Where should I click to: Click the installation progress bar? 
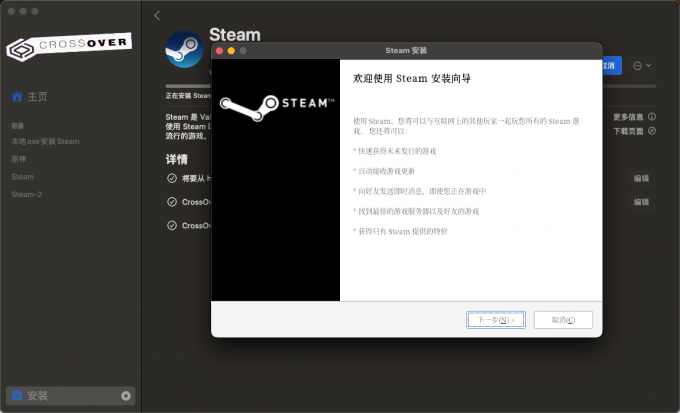tap(629, 86)
